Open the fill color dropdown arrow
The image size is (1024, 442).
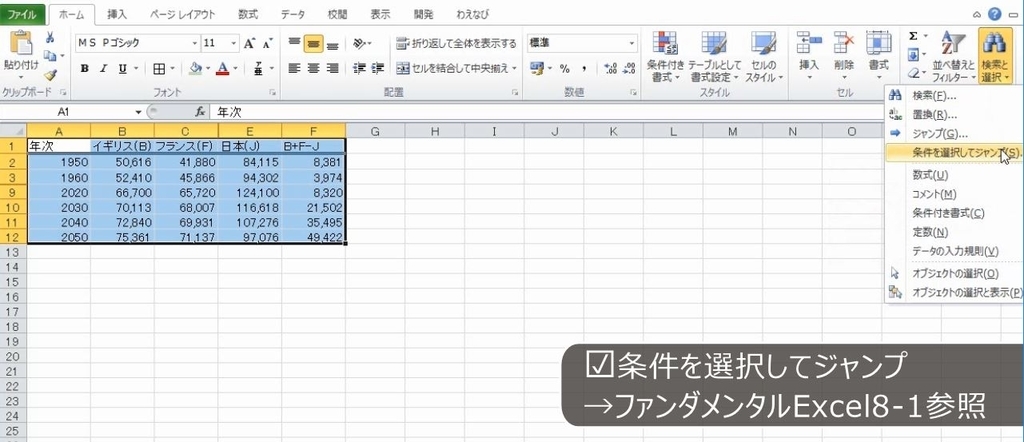click(x=207, y=69)
